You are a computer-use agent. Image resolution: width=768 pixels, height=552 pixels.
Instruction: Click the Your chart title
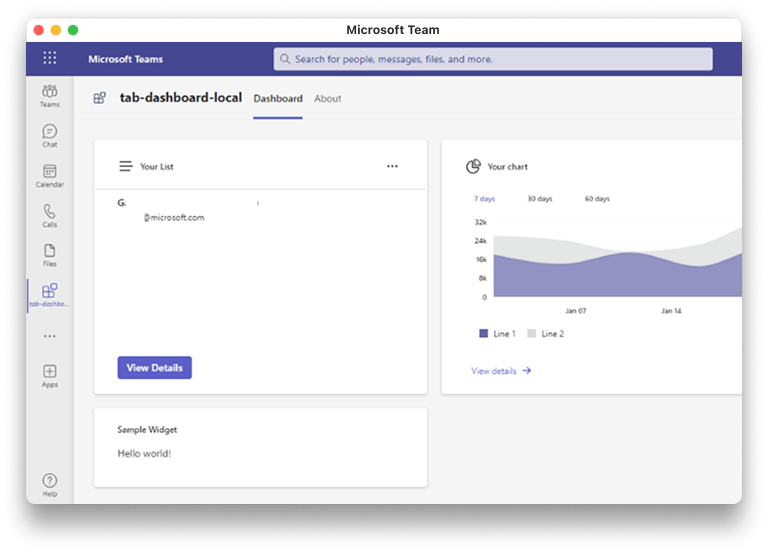(x=507, y=167)
